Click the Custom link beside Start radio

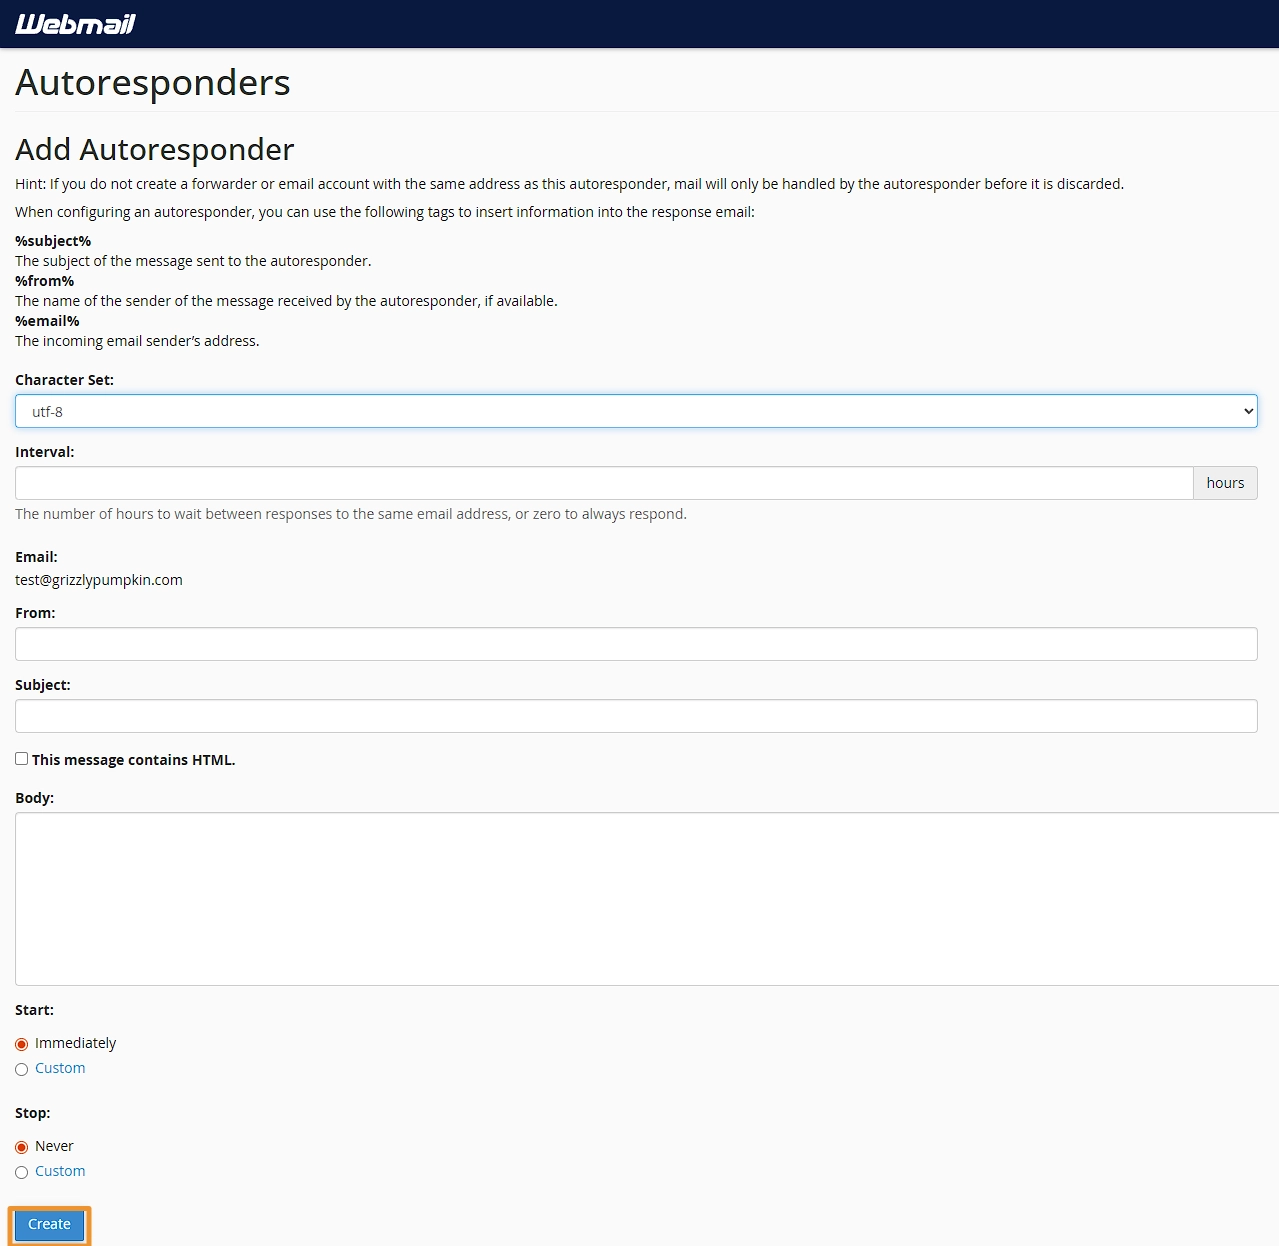point(60,1068)
